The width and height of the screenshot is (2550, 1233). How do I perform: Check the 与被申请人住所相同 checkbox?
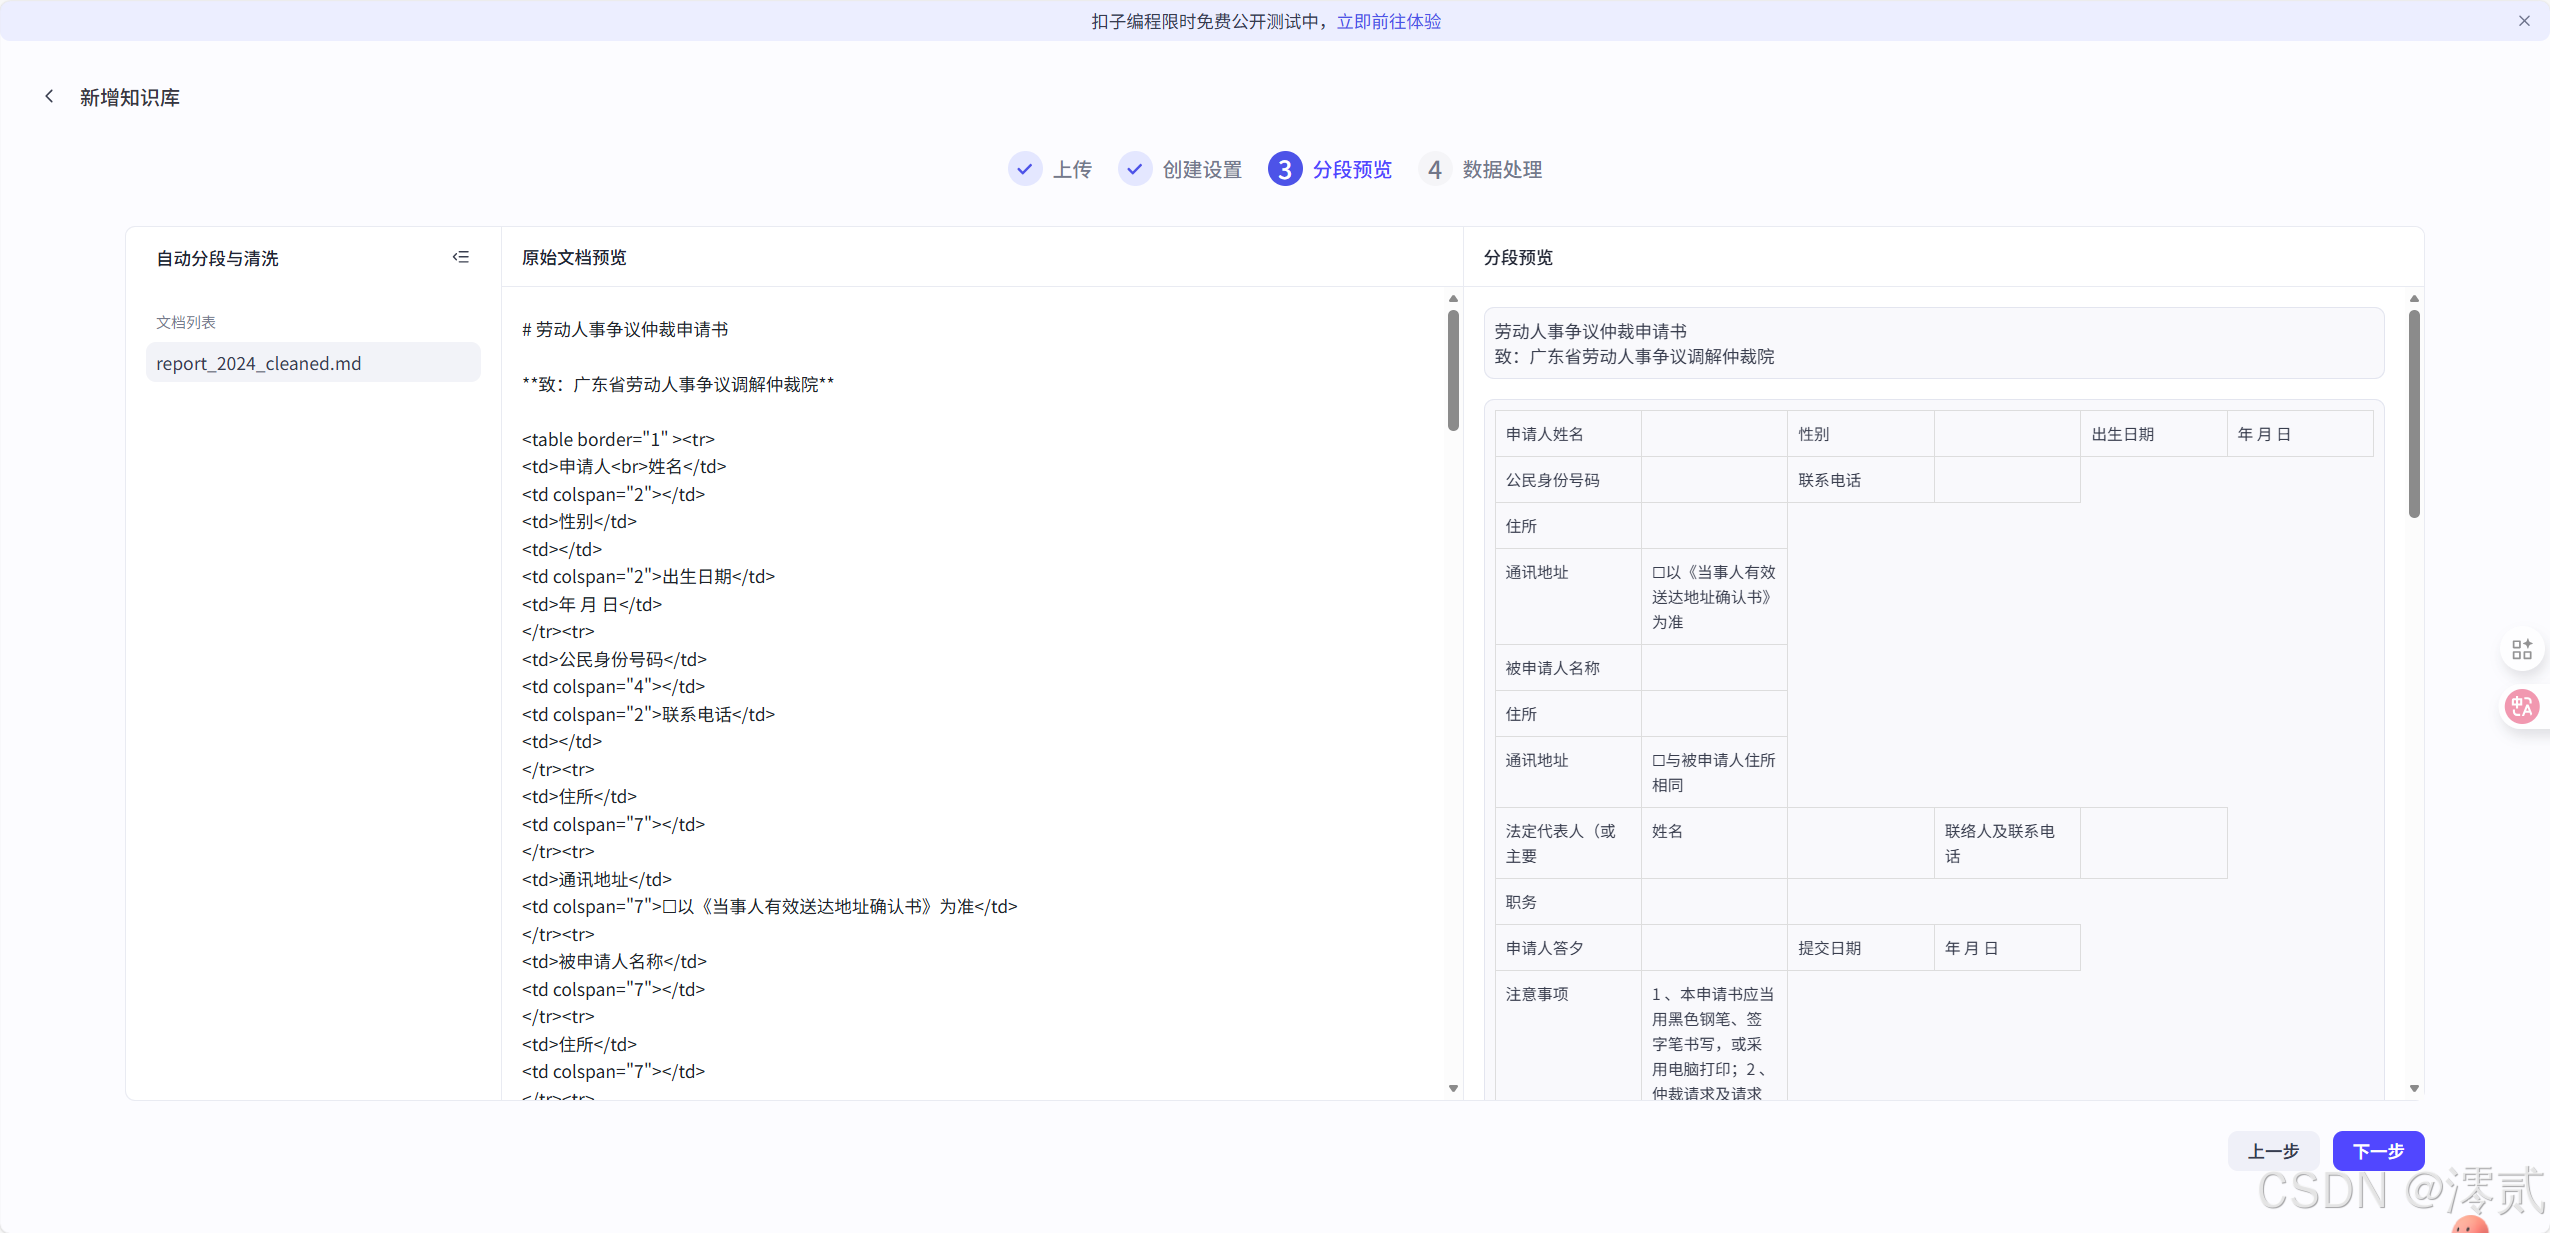1657,760
